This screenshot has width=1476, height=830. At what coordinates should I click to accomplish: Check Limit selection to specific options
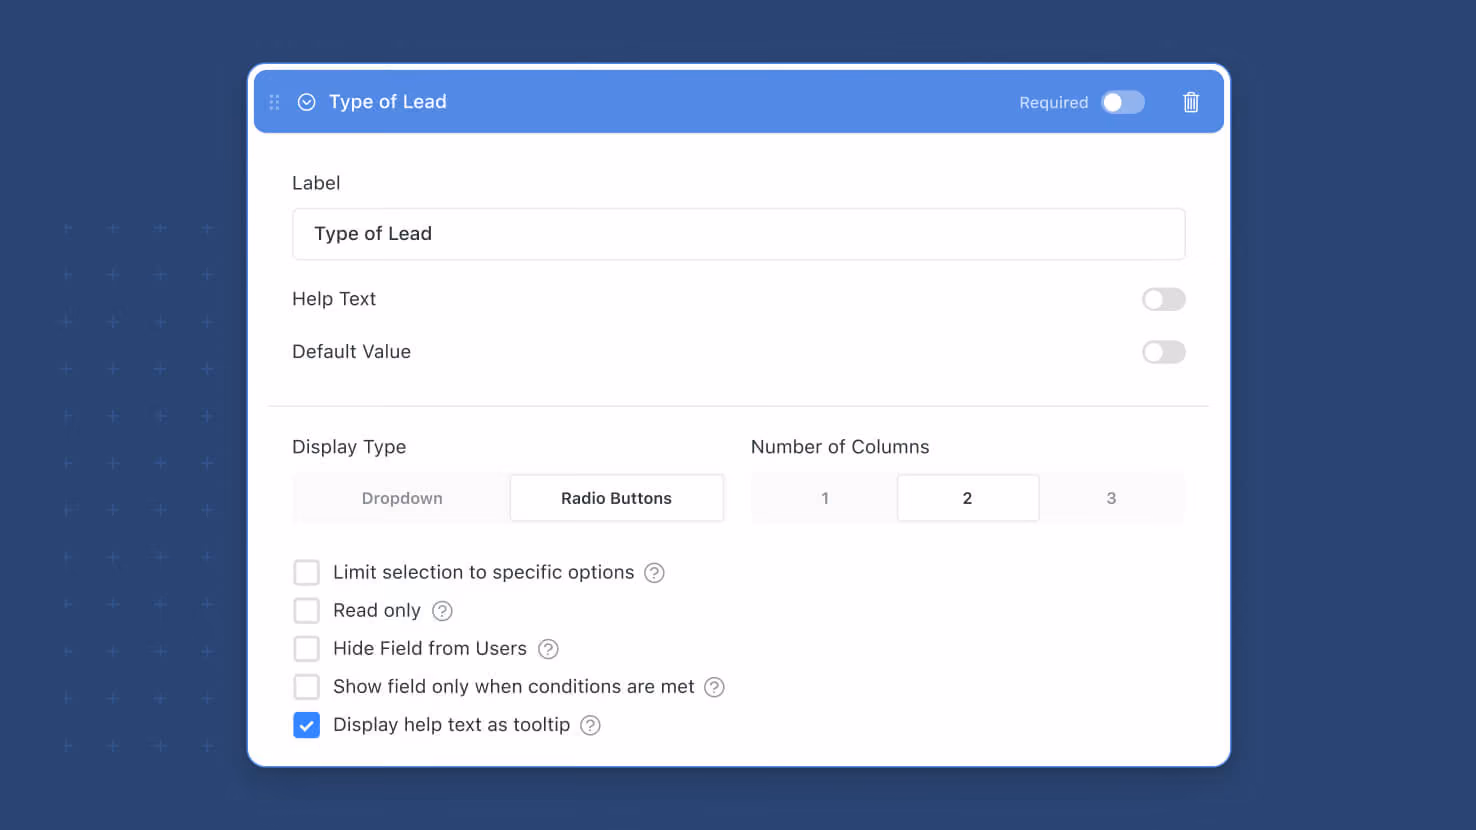point(307,572)
